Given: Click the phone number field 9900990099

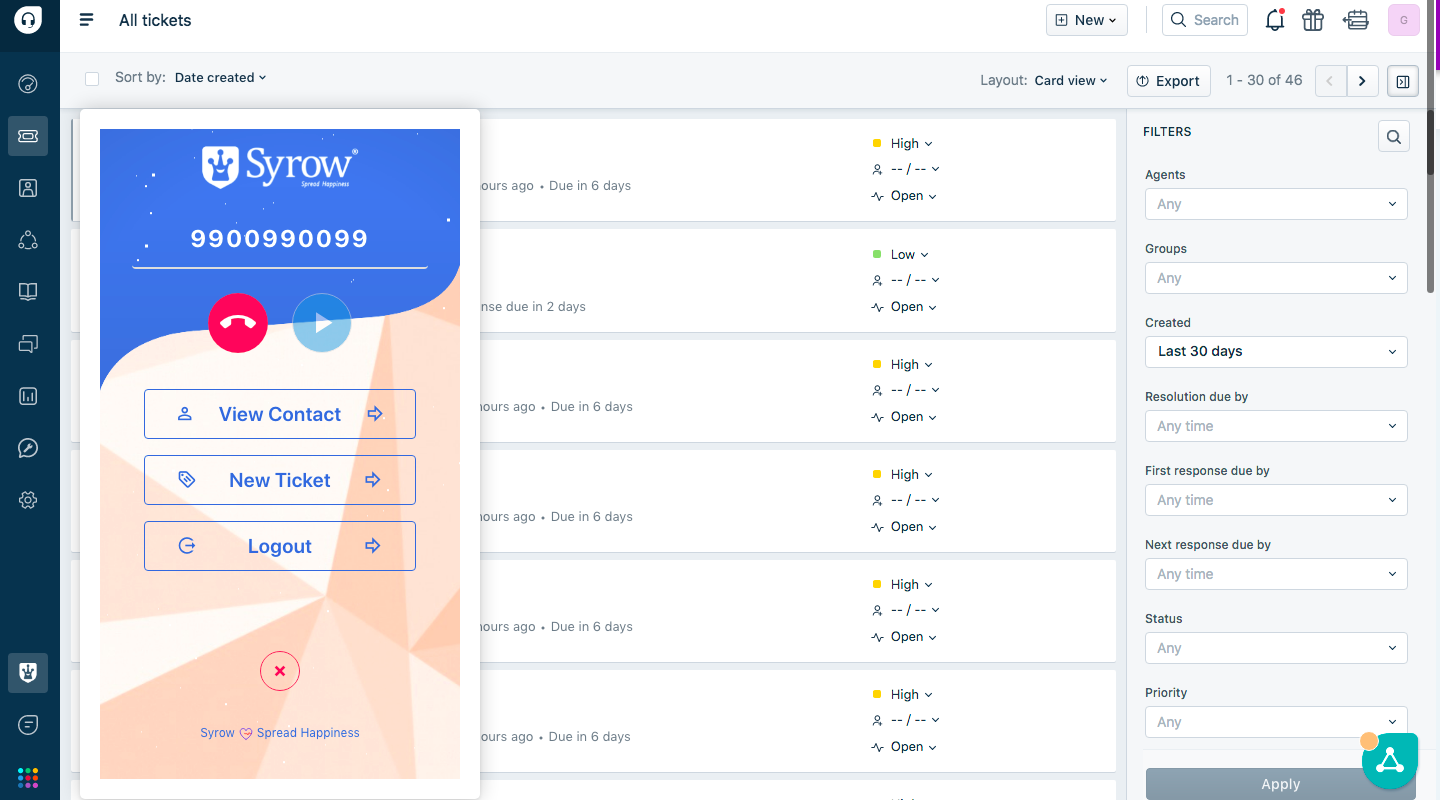Looking at the screenshot, I should [x=280, y=239].
